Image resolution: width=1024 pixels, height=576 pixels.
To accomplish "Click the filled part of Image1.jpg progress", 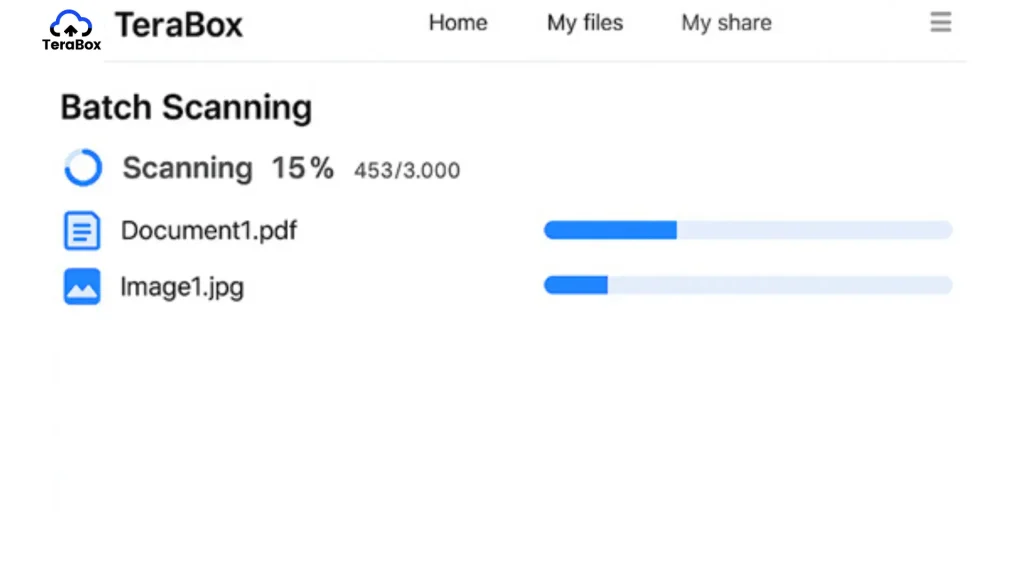I will click(576, 285).
